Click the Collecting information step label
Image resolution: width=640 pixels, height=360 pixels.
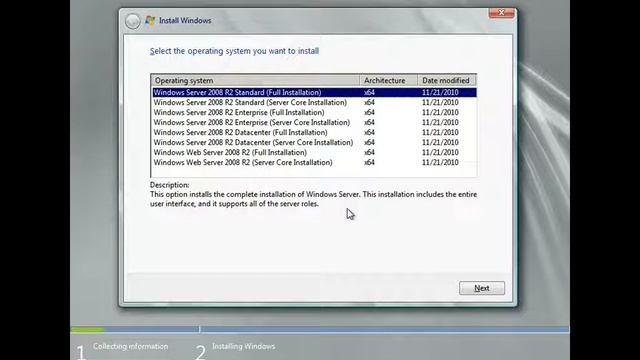coord(130,347)
